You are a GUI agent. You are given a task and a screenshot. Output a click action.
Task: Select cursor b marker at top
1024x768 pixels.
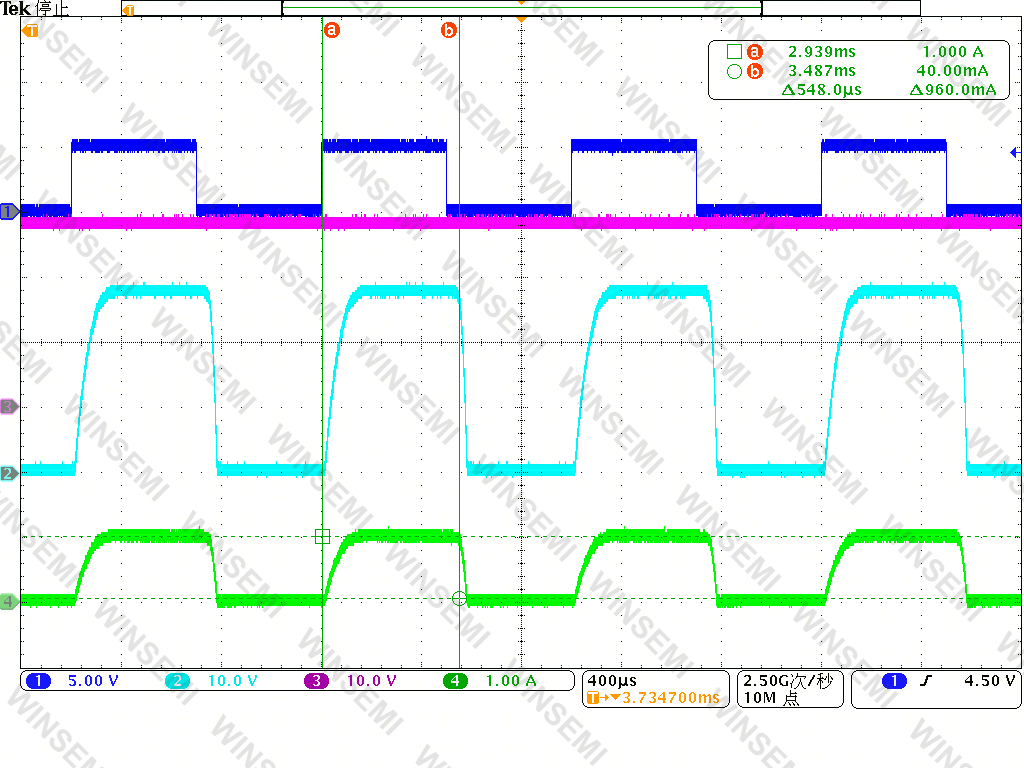point(449,30)
